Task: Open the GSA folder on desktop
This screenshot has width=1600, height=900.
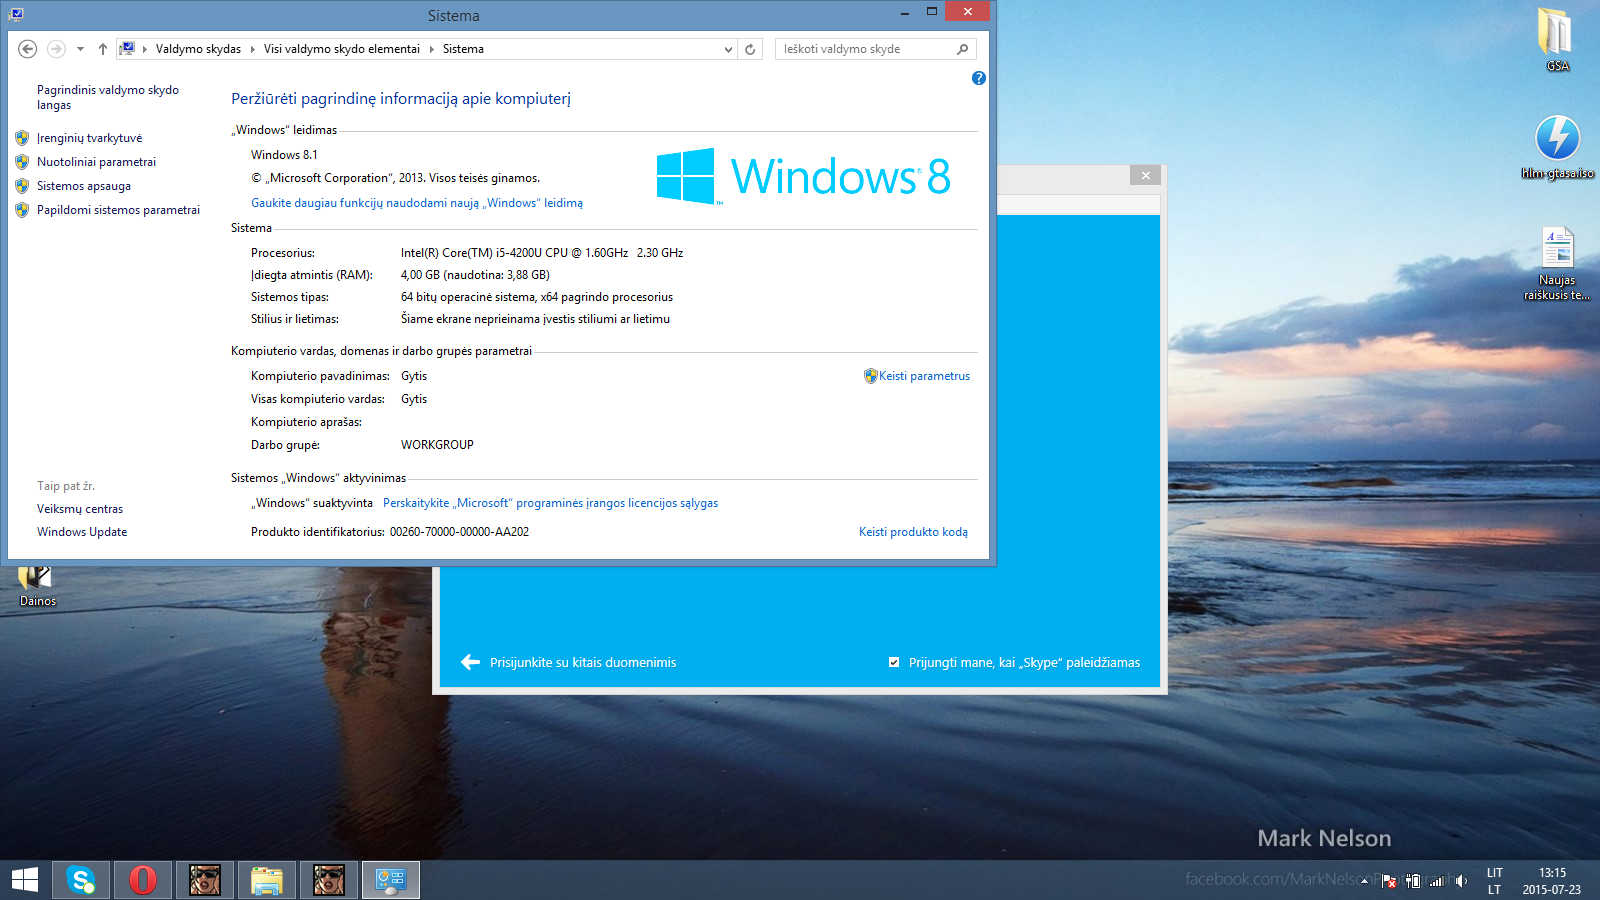Action: tap(1557, 40)
